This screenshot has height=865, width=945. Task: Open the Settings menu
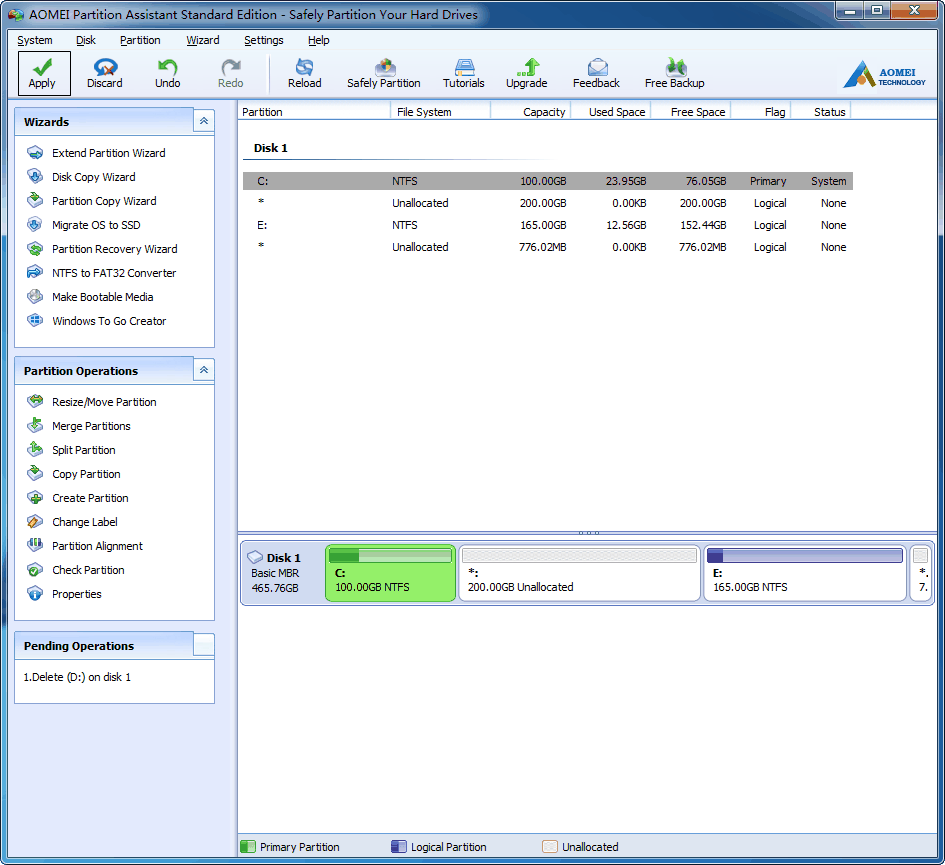click(263, 40)
